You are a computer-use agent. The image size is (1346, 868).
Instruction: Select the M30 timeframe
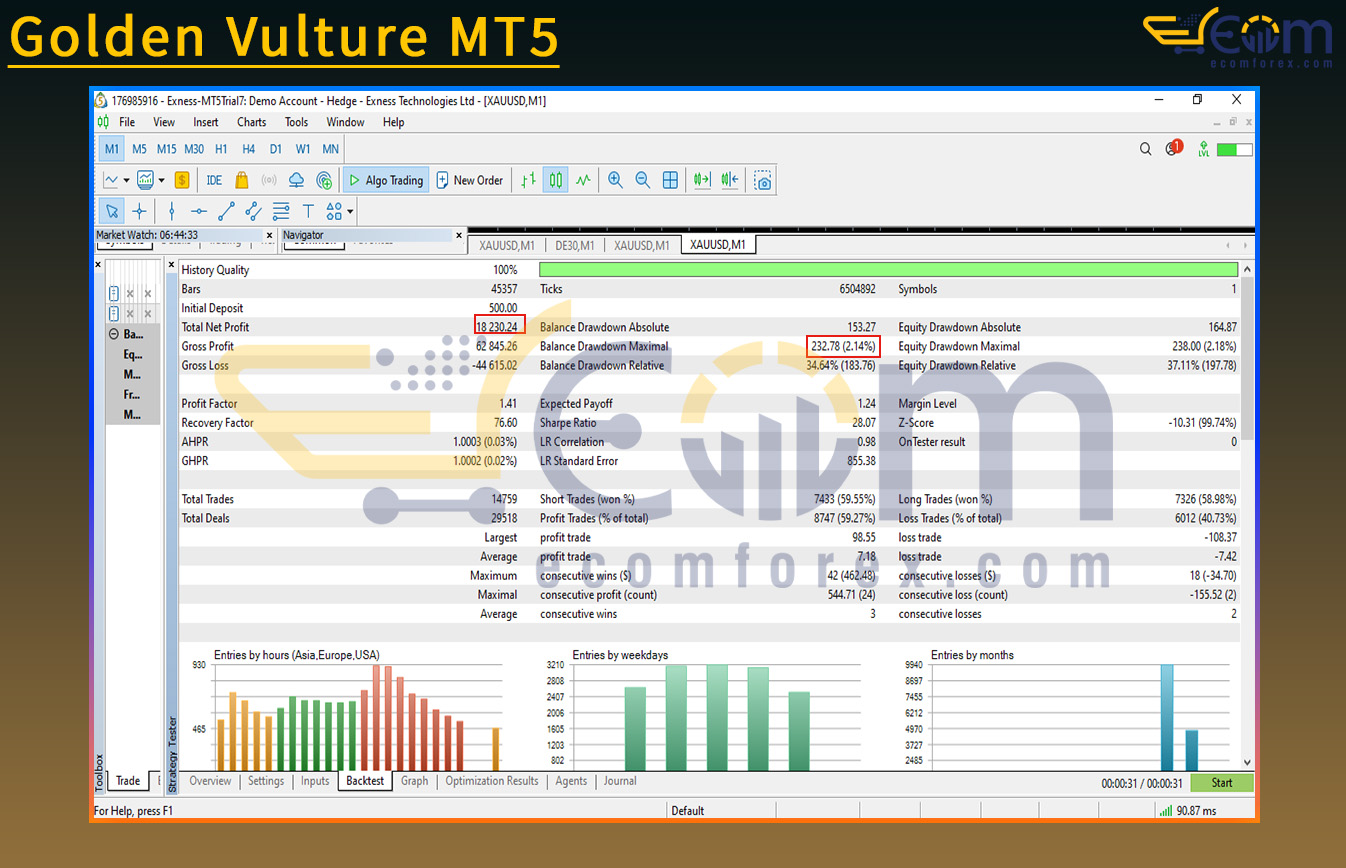point(194,149)
